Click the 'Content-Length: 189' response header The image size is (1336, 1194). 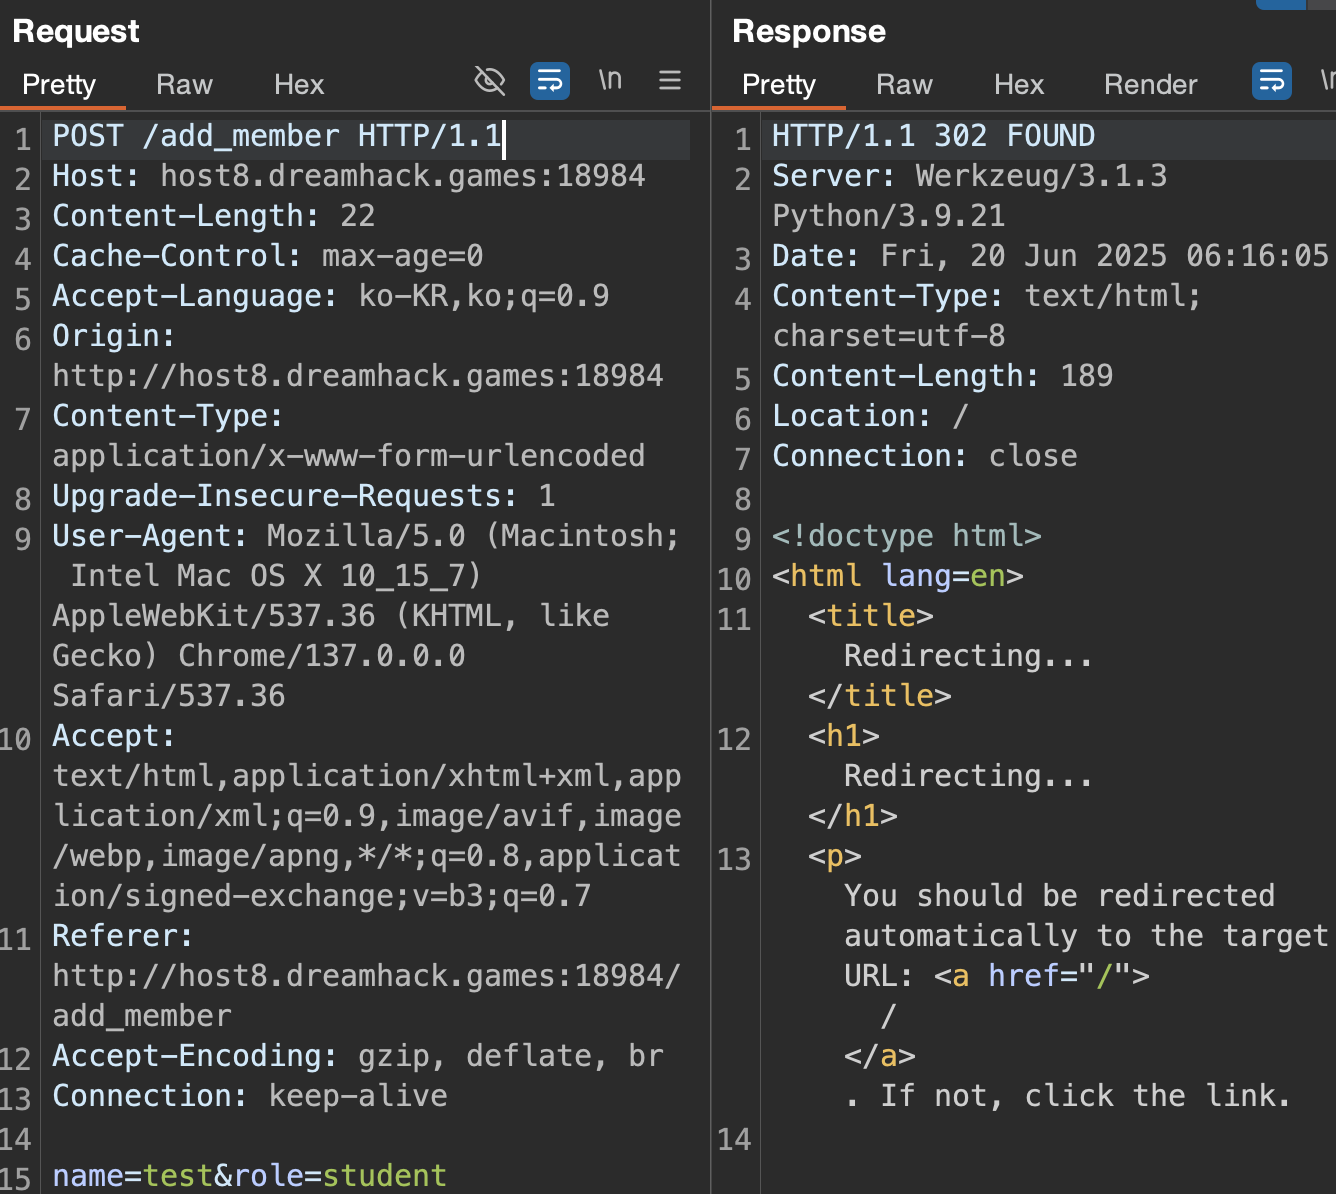tap(943, 376)
